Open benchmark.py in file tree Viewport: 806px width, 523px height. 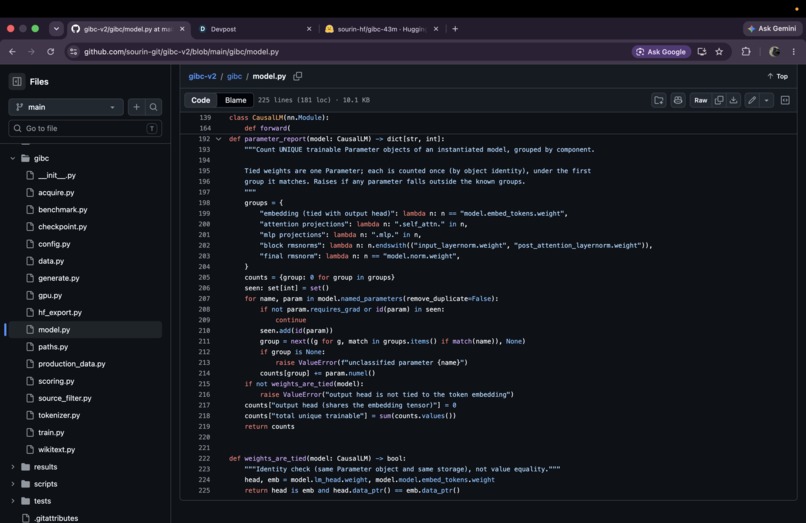(x=63, y=209)
